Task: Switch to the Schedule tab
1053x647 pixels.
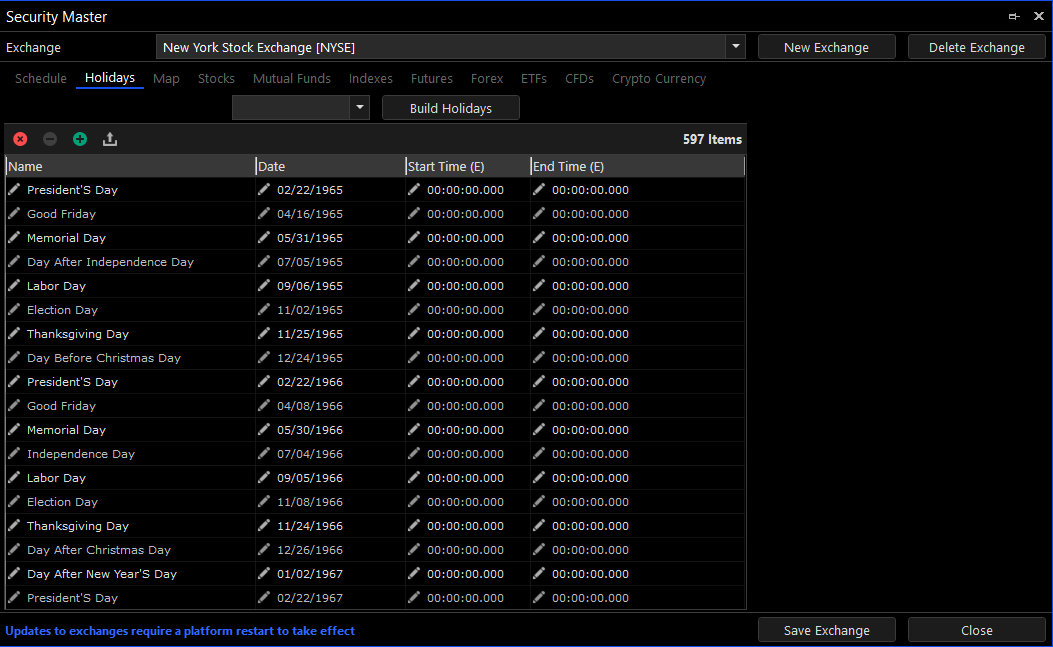Action: 41,79
